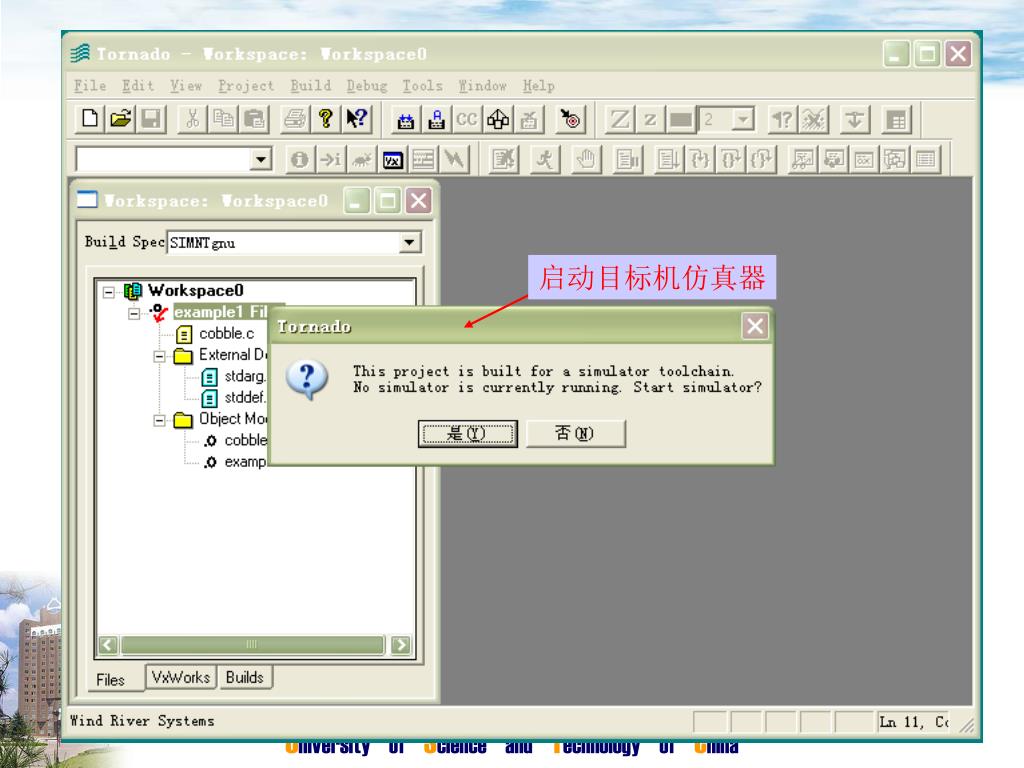Open the Help menu
The image size is (1024, 768).
(539, 86)
